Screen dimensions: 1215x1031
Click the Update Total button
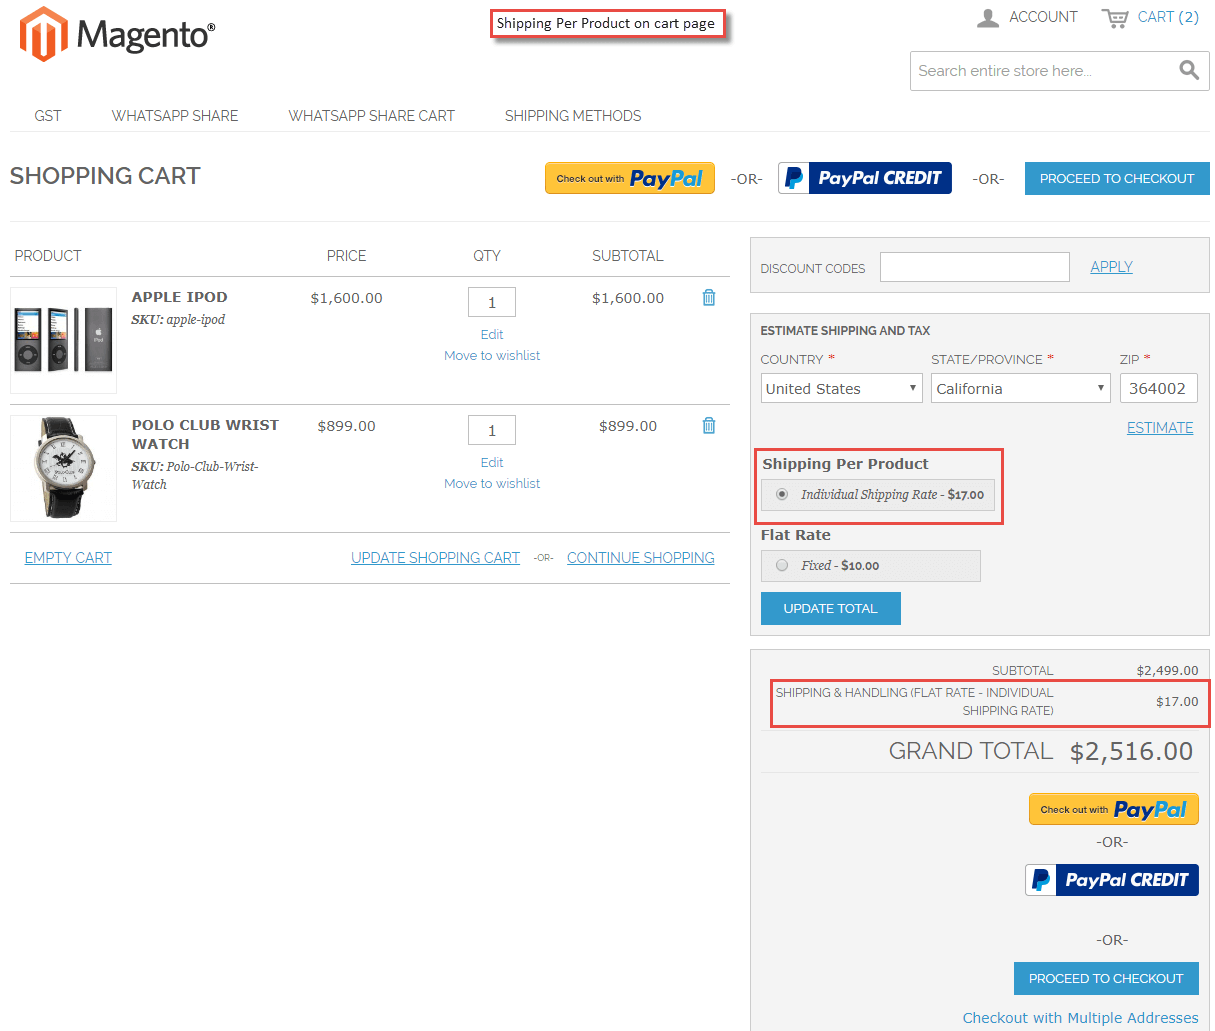click(x=830, y=608)
